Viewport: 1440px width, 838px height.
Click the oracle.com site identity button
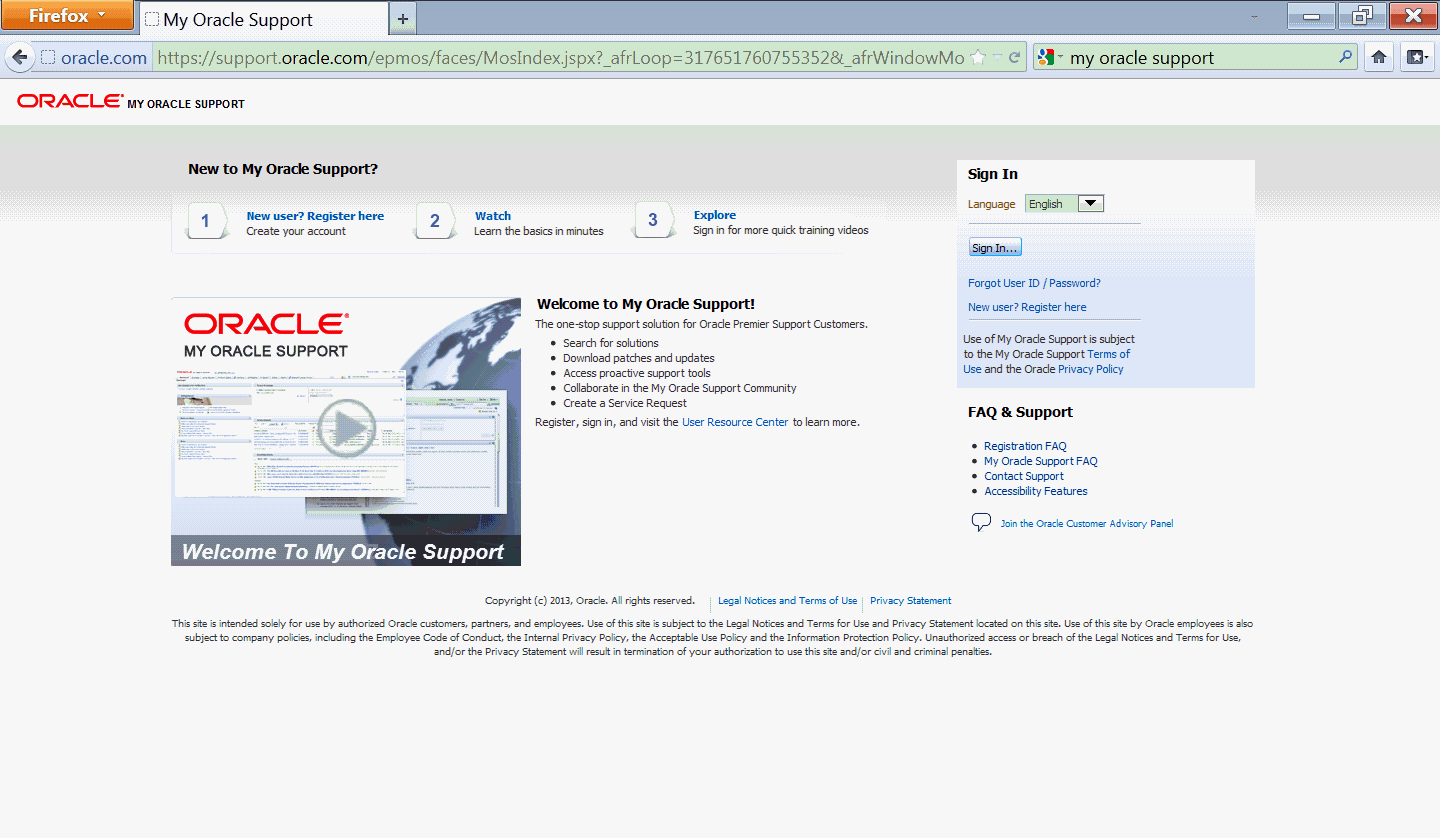click(94, 58)
